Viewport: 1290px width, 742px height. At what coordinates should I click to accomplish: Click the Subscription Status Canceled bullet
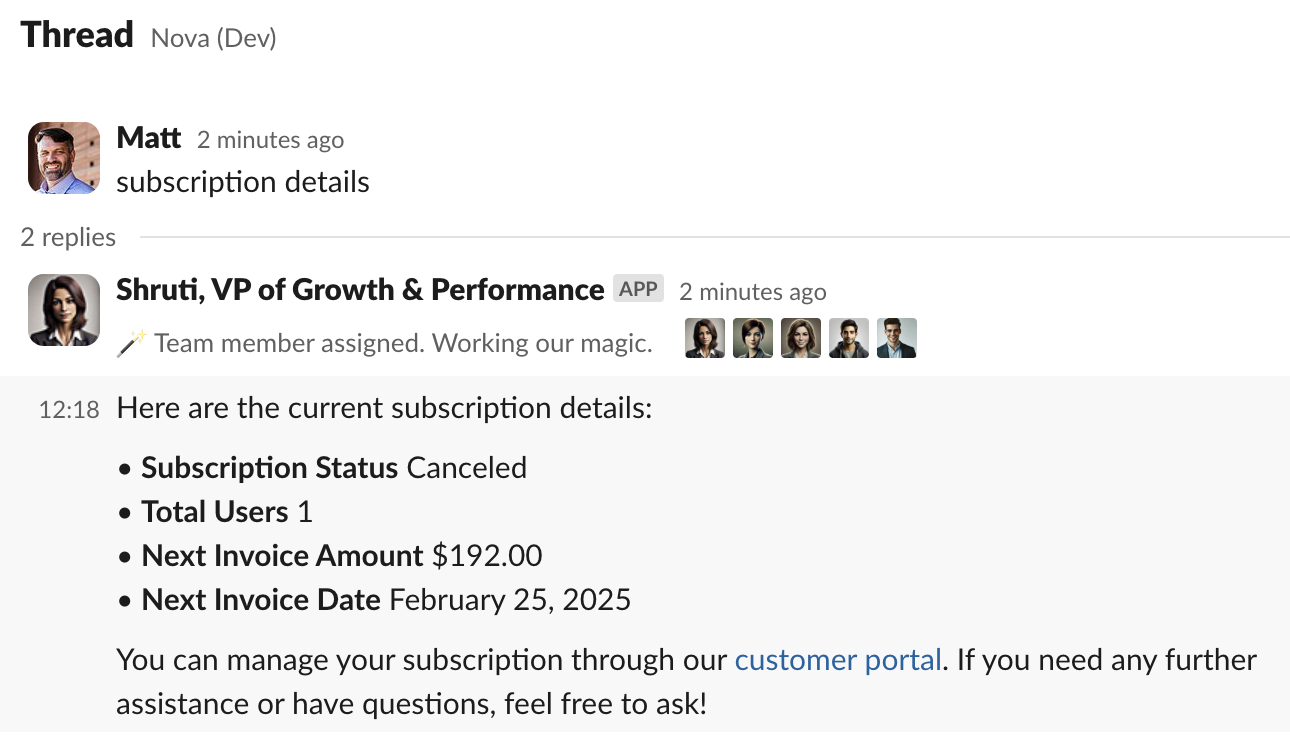point(334,467)
